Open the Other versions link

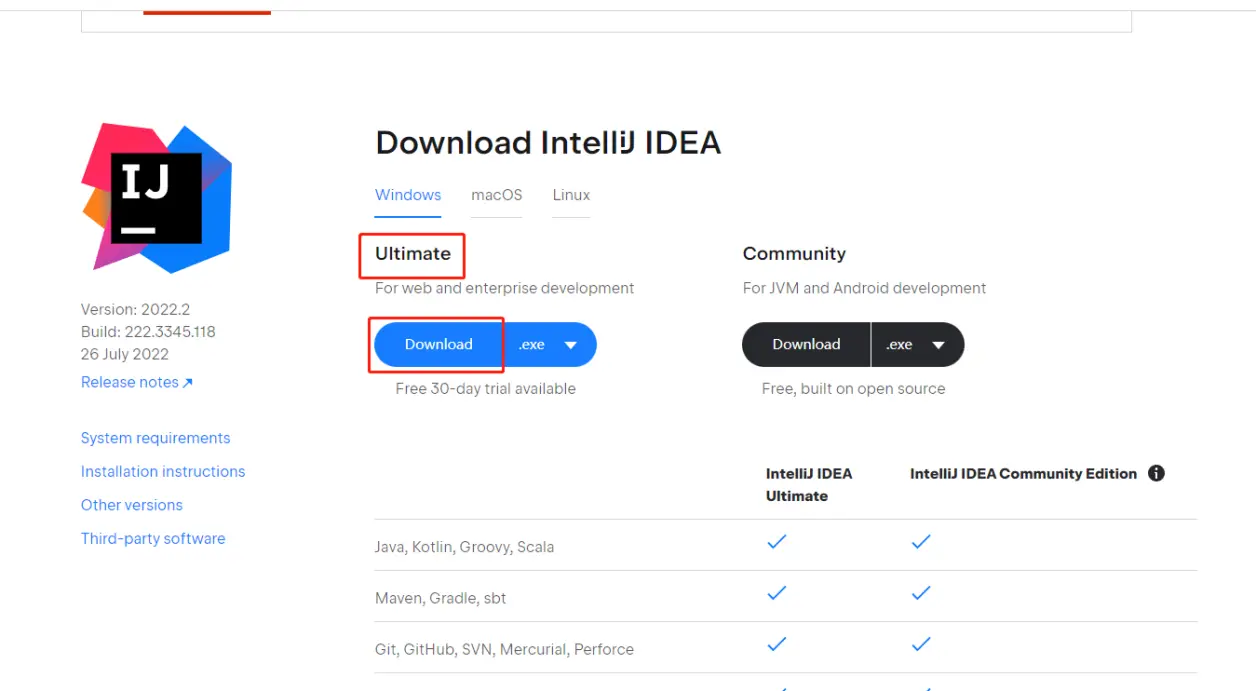tap(132, 505)
